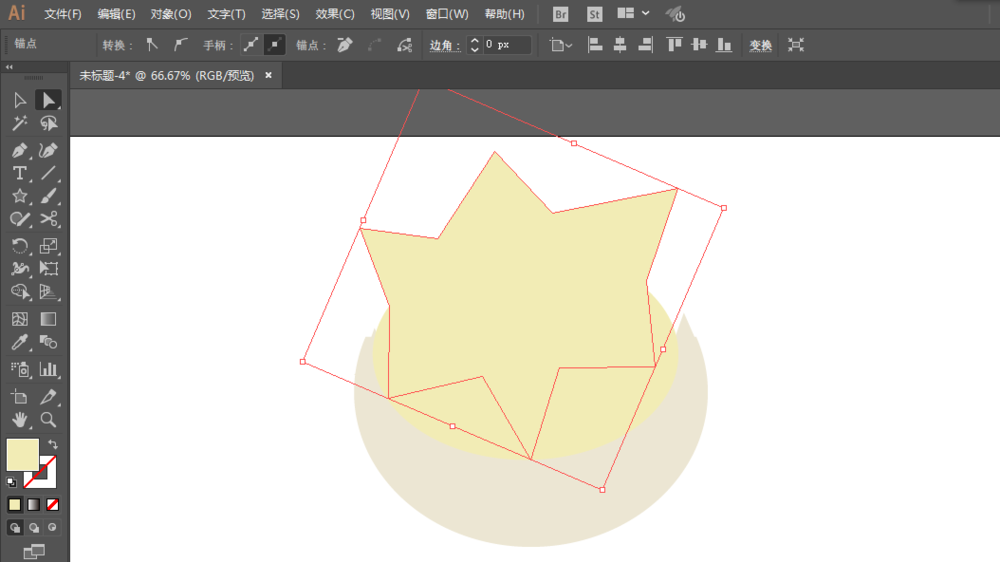Select the Zoom tool
The image size is (1000, 562).
(x=48, y=420)
